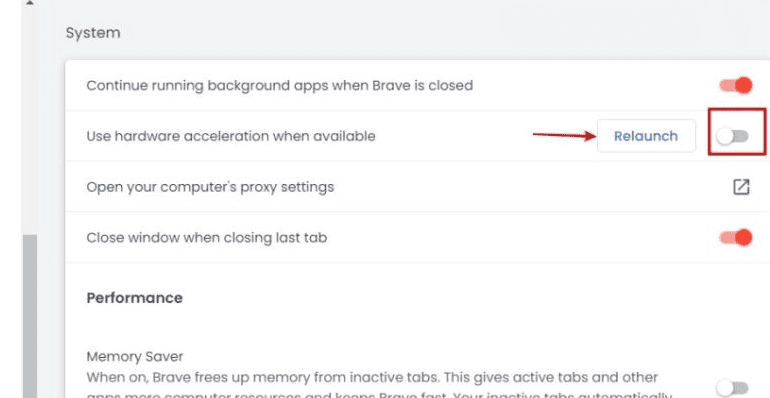The height and width of the screenshot is (398, 770).
Task: Click the Performance section heading
Action: (x=135, y=298)
